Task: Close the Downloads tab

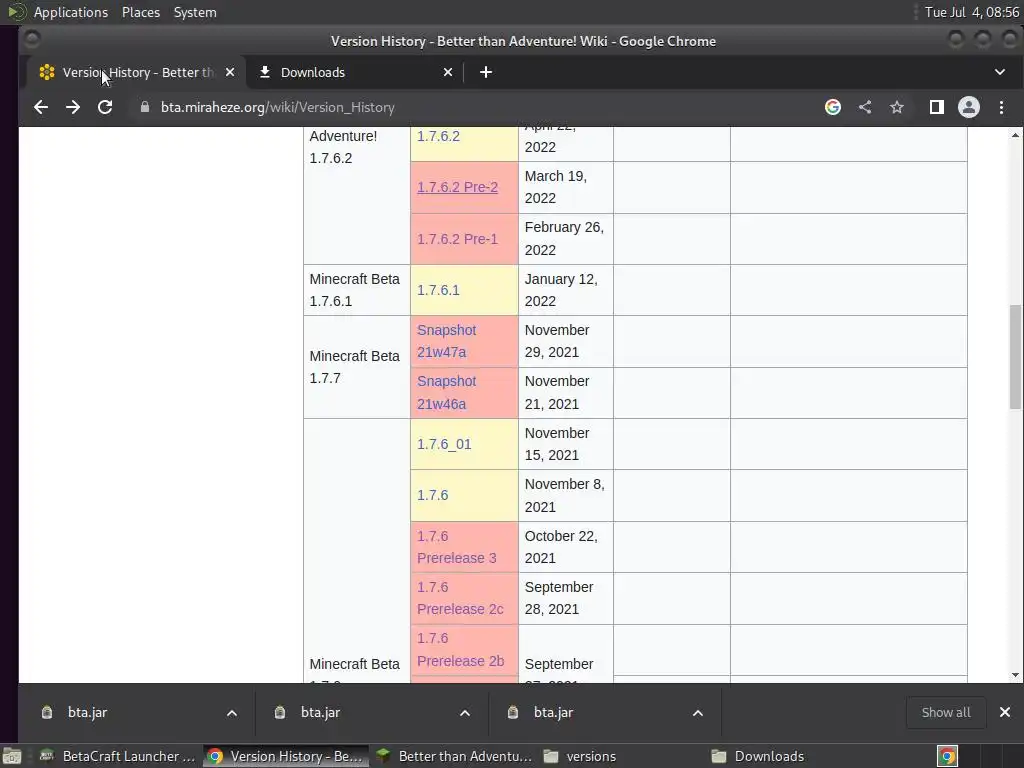Action: pos(447,72)
